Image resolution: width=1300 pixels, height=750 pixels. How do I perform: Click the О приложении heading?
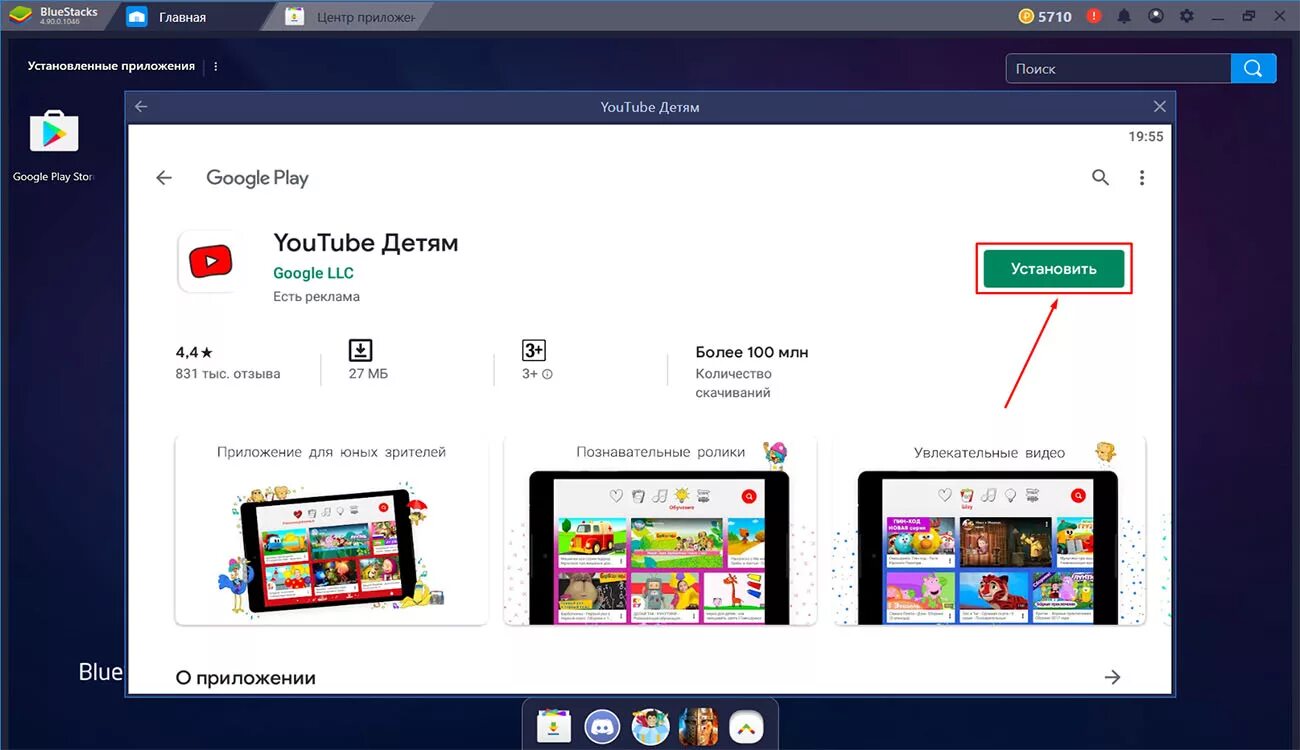(x=245, y=678)
